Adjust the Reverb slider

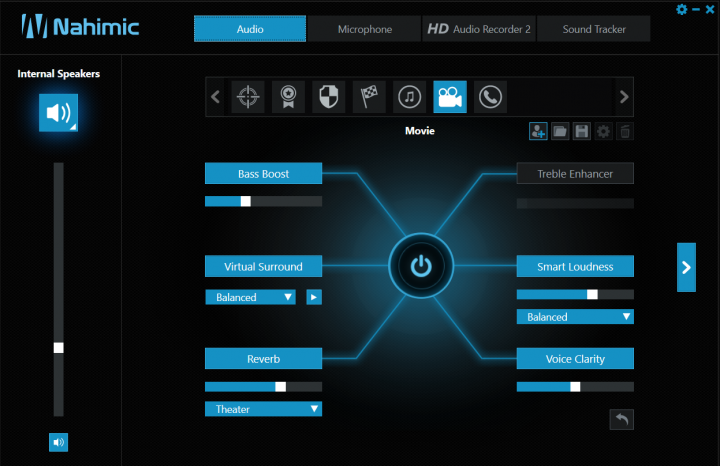[263, 387]
